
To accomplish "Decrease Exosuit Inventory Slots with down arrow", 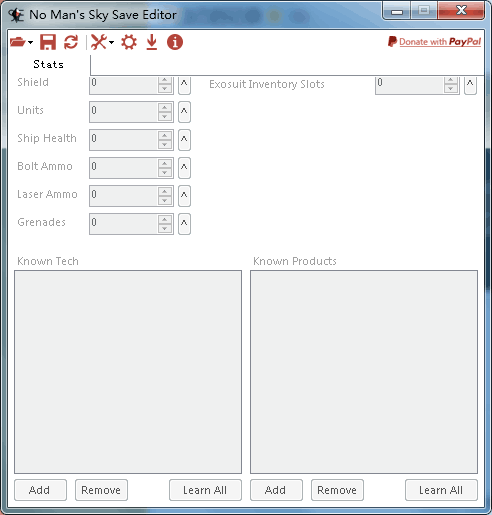I will (x=451, y=89).
